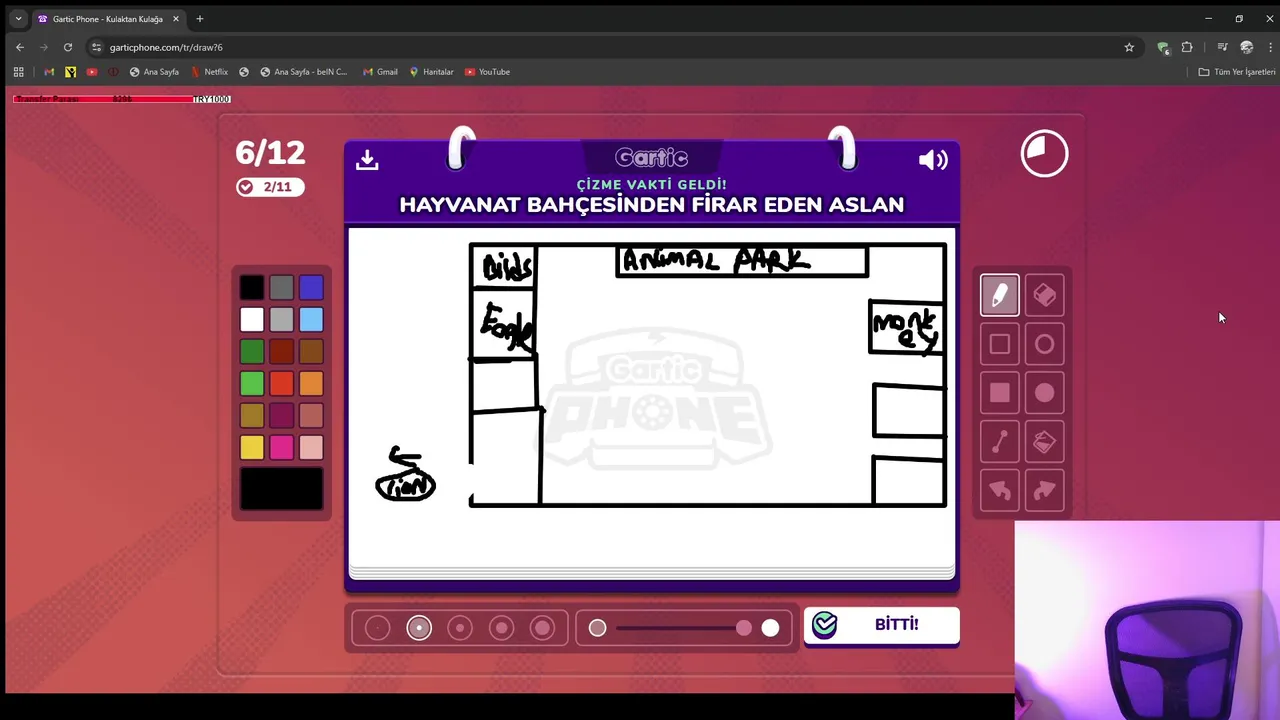
Task: Submit drawing with the BİTTİ! button
Action: [x=882, y=625]
